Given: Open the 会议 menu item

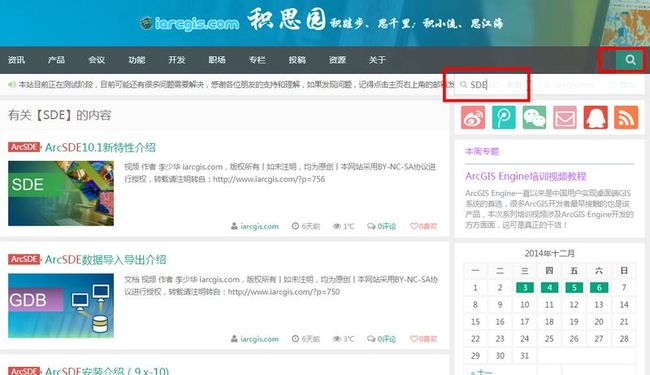Looking at the screenshot, I should [97, 60].
